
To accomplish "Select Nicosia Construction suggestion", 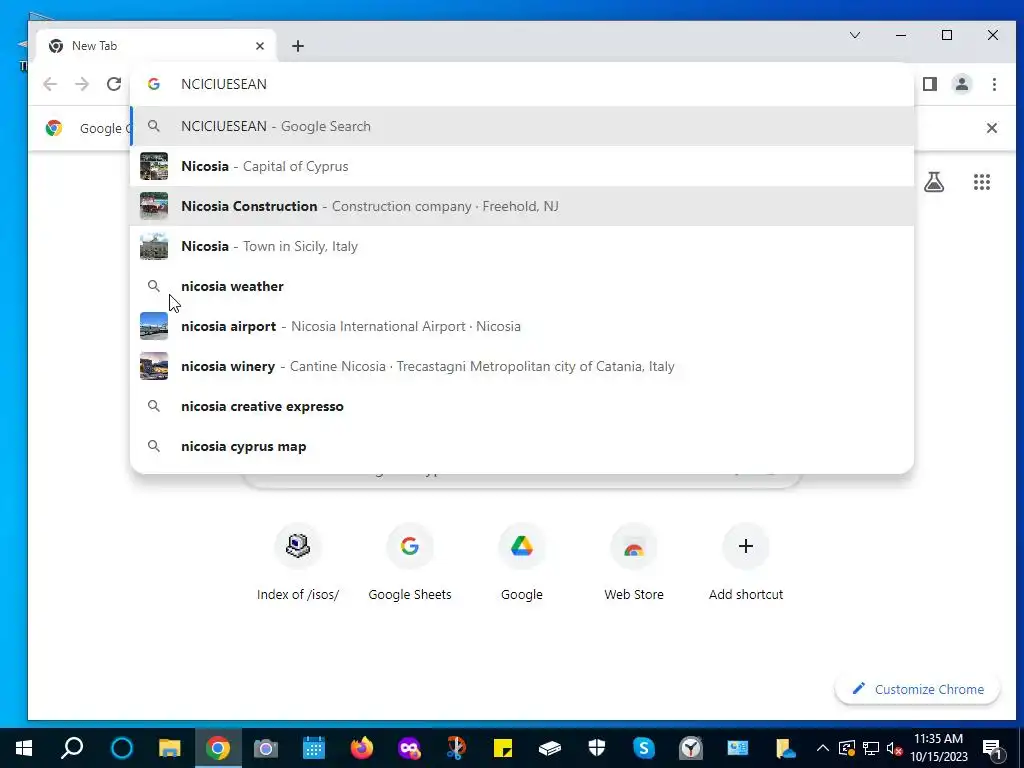I will coord(522,206).
